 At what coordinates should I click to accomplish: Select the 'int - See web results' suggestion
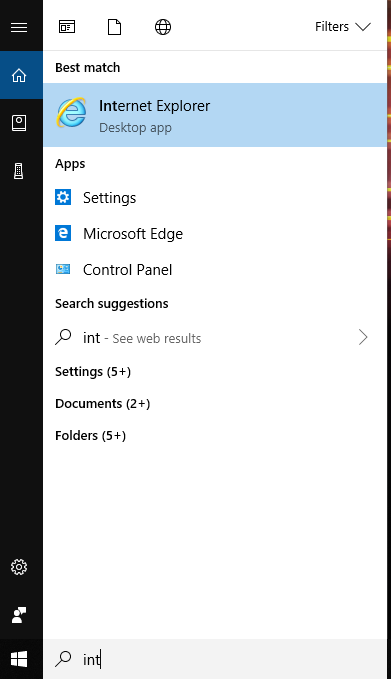click(215, 337)
